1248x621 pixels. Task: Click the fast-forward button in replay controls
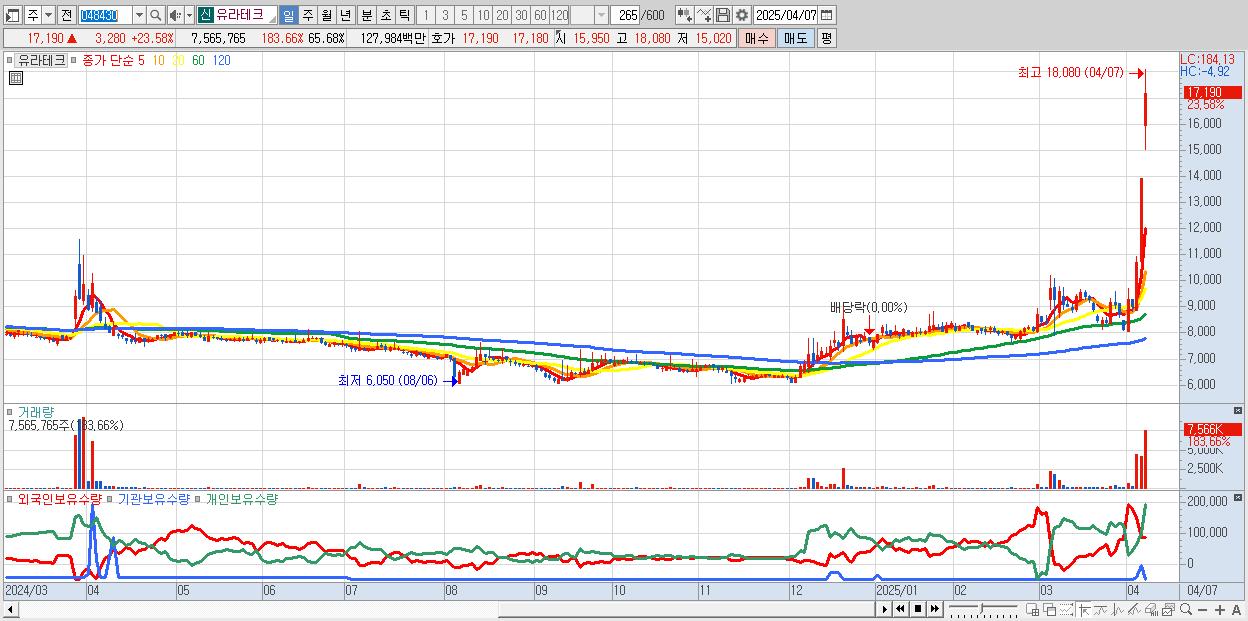tap(934, 609)
